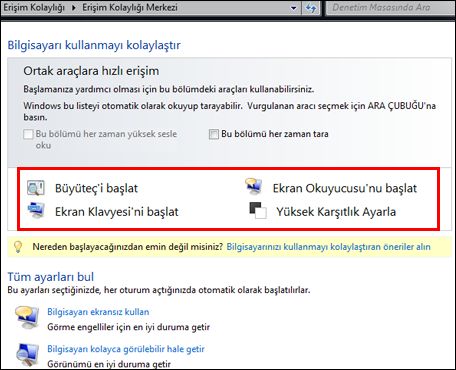Open the address bar history dropdown arrow

pos(294,8)
